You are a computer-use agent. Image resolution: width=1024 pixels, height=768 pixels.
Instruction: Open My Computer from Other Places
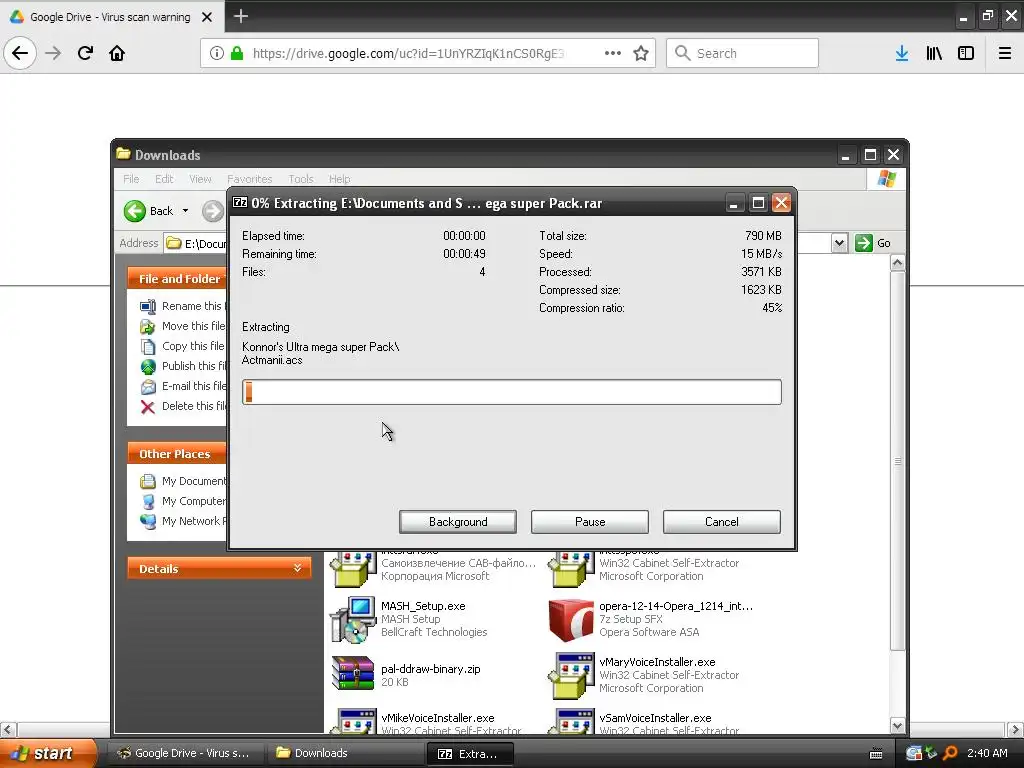tap(184, 501)
